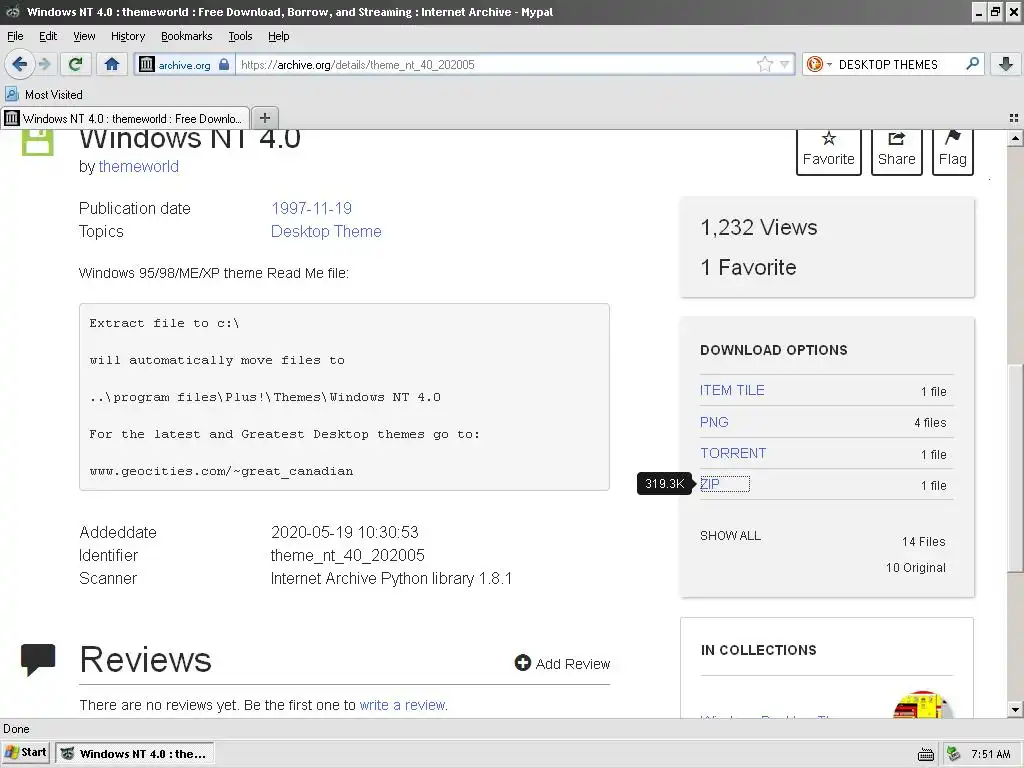Viewport: 1024px width, 768px height.
Task: Click the Reviews speech bubble icon
Action: (x=38, y=660)
